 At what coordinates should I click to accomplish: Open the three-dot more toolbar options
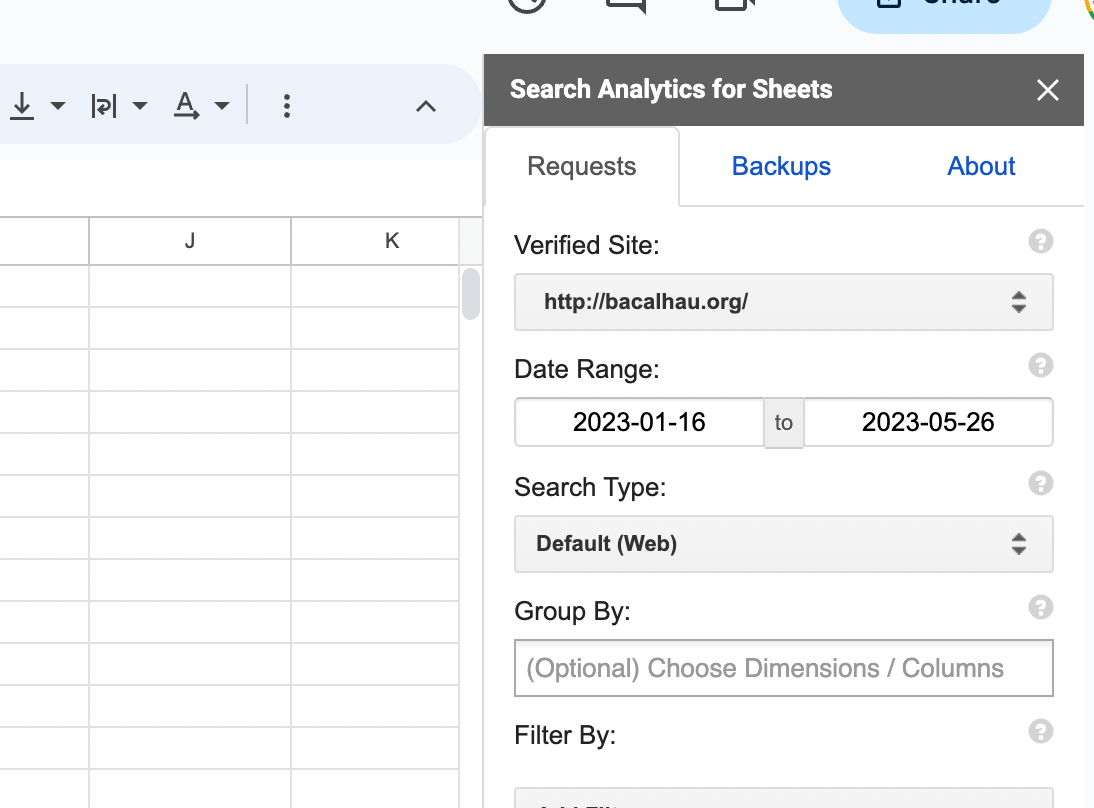coord(287,106)
